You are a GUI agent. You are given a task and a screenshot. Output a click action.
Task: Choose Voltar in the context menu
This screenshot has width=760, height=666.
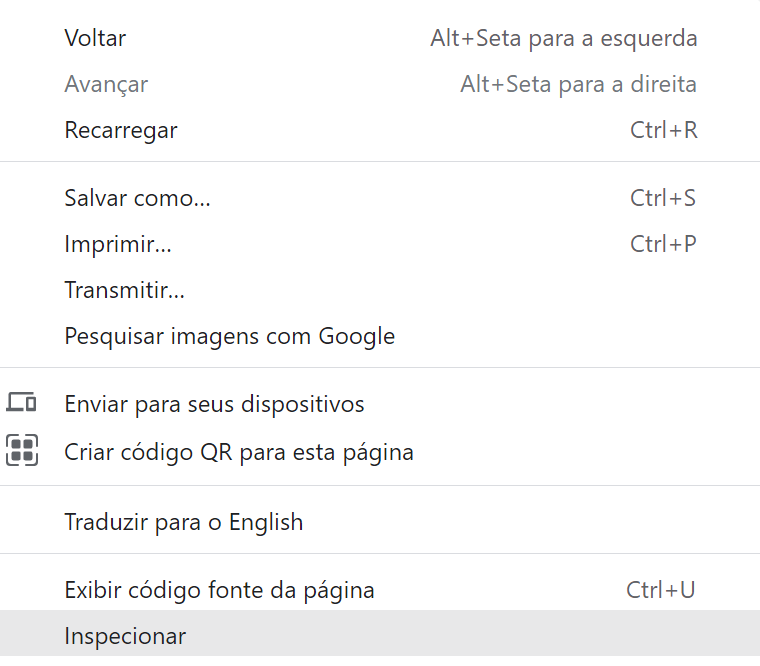click(x=380, y=38)
